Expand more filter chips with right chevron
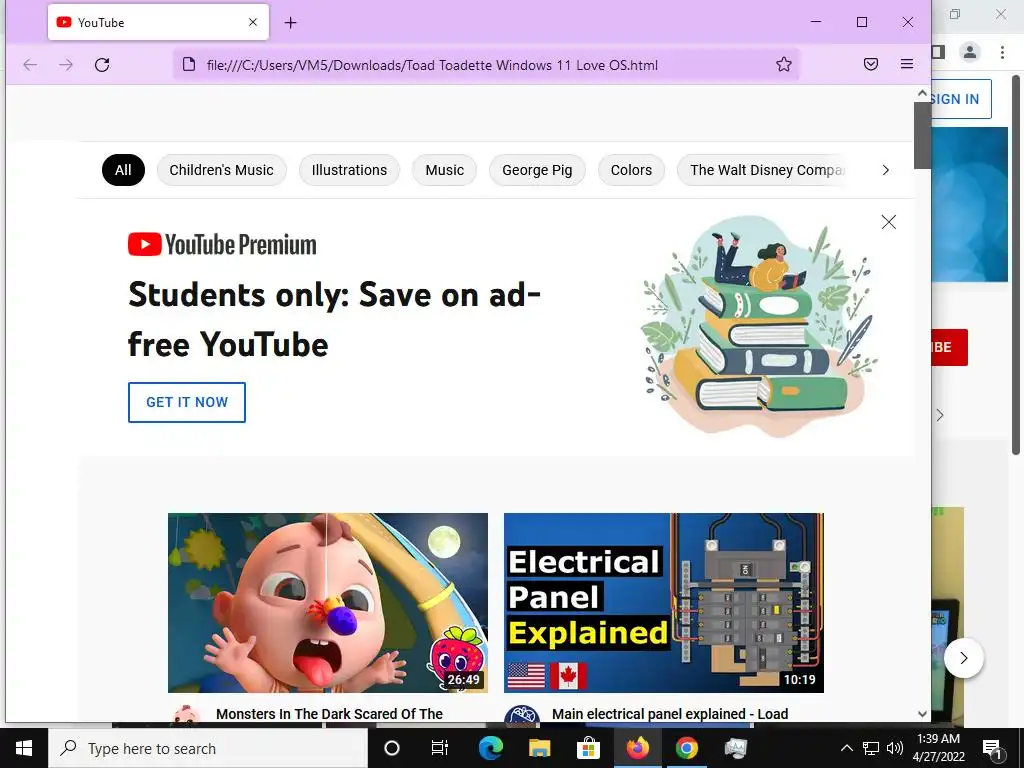 pyautogui.click(x=886, y=170)
